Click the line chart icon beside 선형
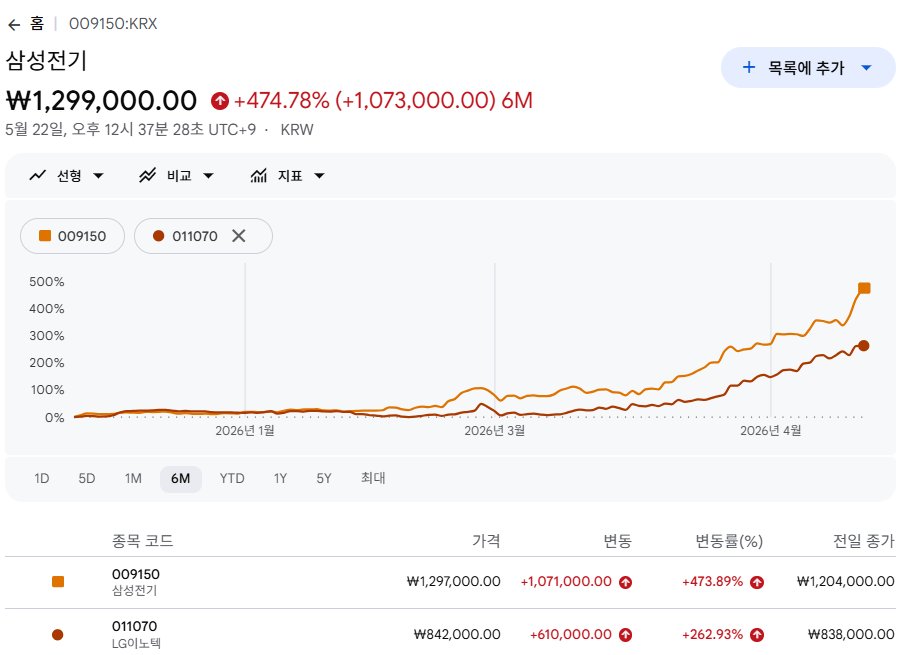903x655 pixels. 38,175
